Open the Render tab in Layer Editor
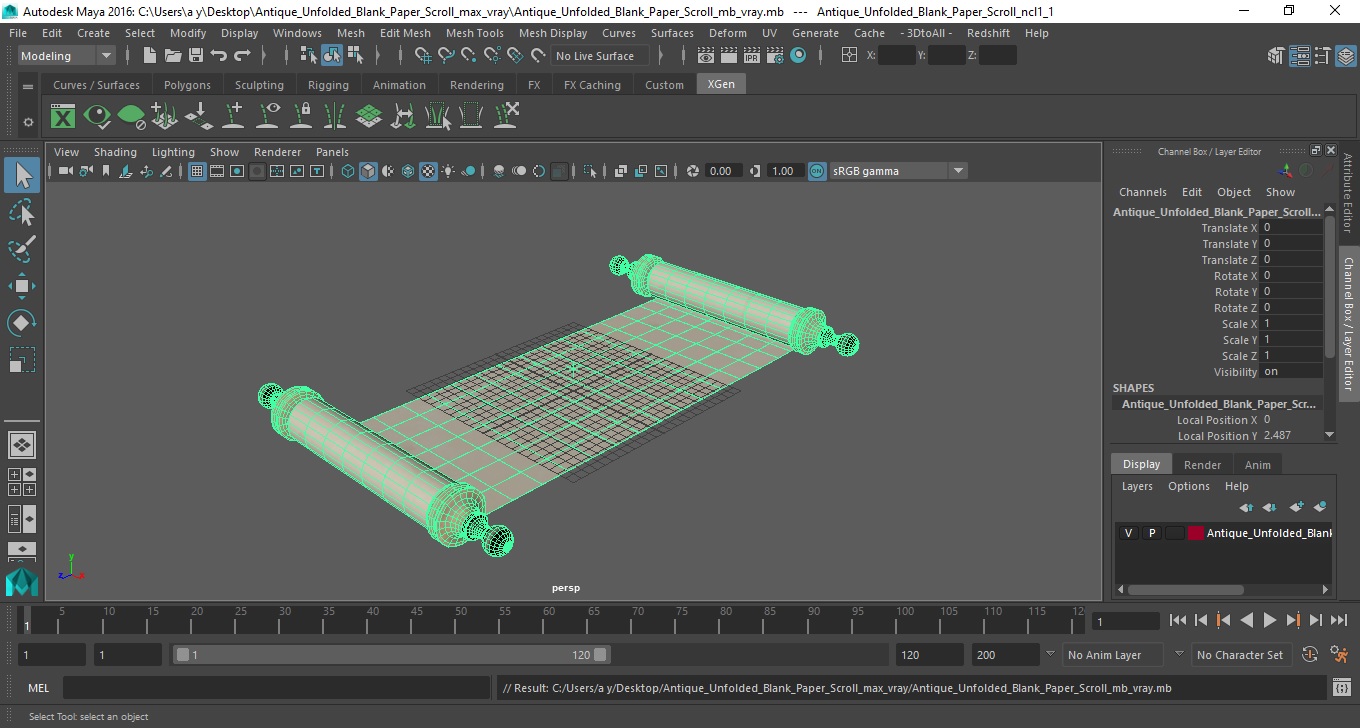The width and height of the screenshot is (1360, 728). click(1202, 465)
